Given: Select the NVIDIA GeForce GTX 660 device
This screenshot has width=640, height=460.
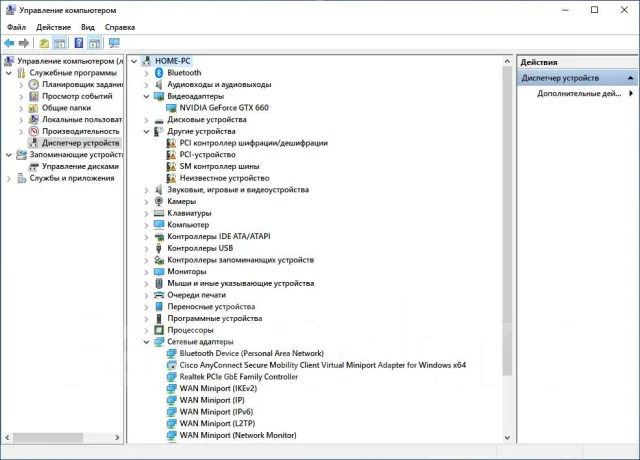Looking at the screenshot, I should tap(224, 108).
